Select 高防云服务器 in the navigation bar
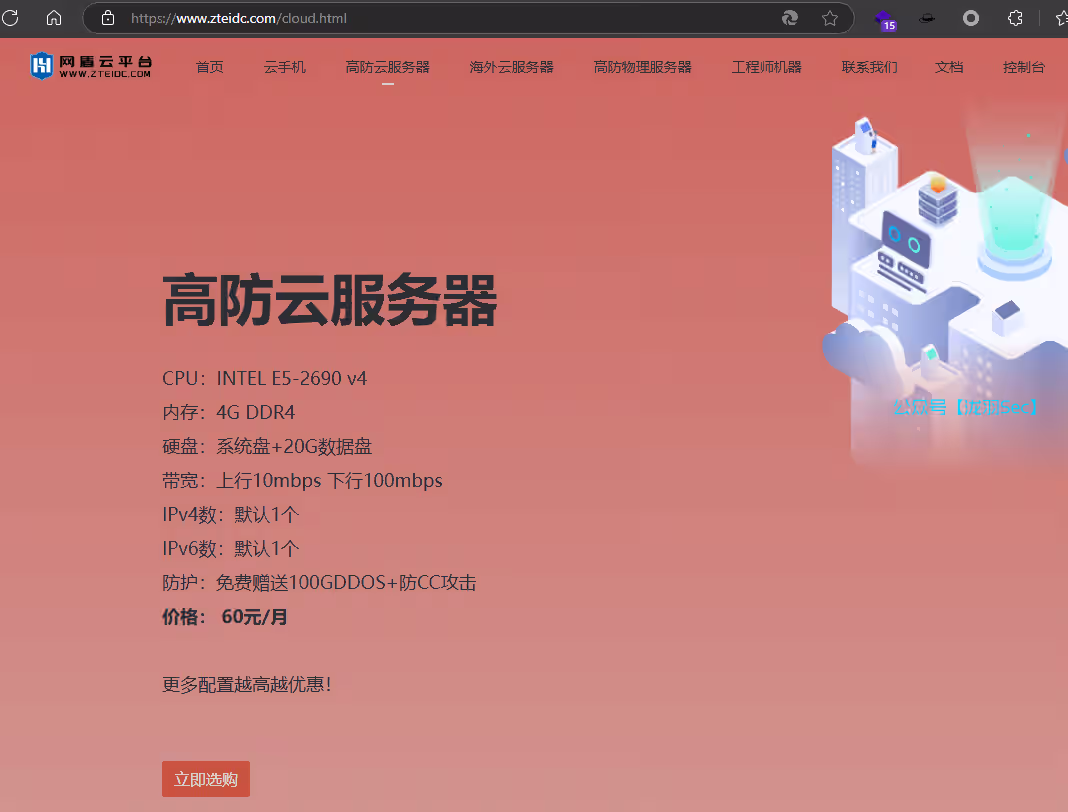1068x812 pixels. [x=387, y=67]
